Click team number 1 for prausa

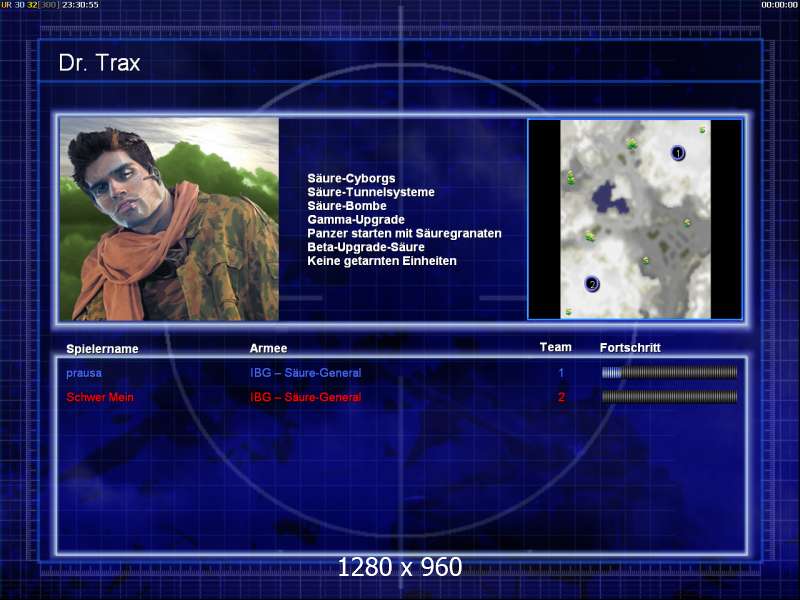click(x=561, y=373)
